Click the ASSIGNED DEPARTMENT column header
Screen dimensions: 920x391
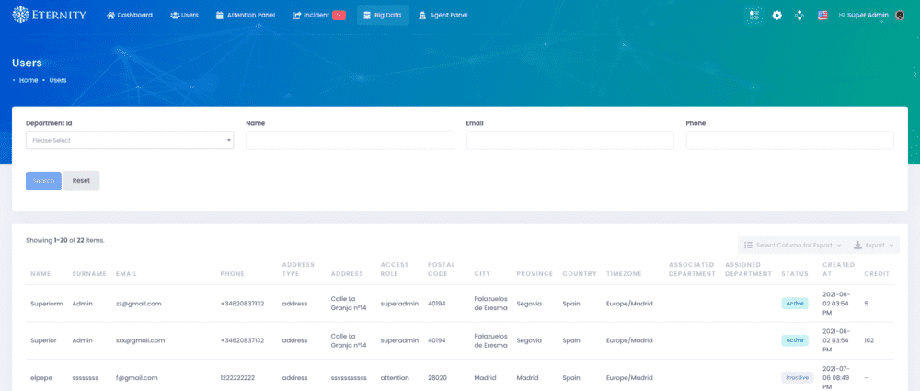click(748, 269)
